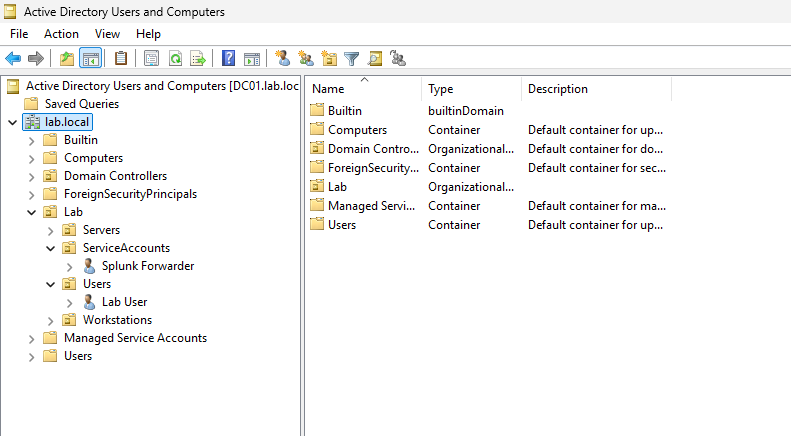This screenshot has width=791, height=436.
Task: Click the Saved Queries folder icon
Action: [31, 103]
